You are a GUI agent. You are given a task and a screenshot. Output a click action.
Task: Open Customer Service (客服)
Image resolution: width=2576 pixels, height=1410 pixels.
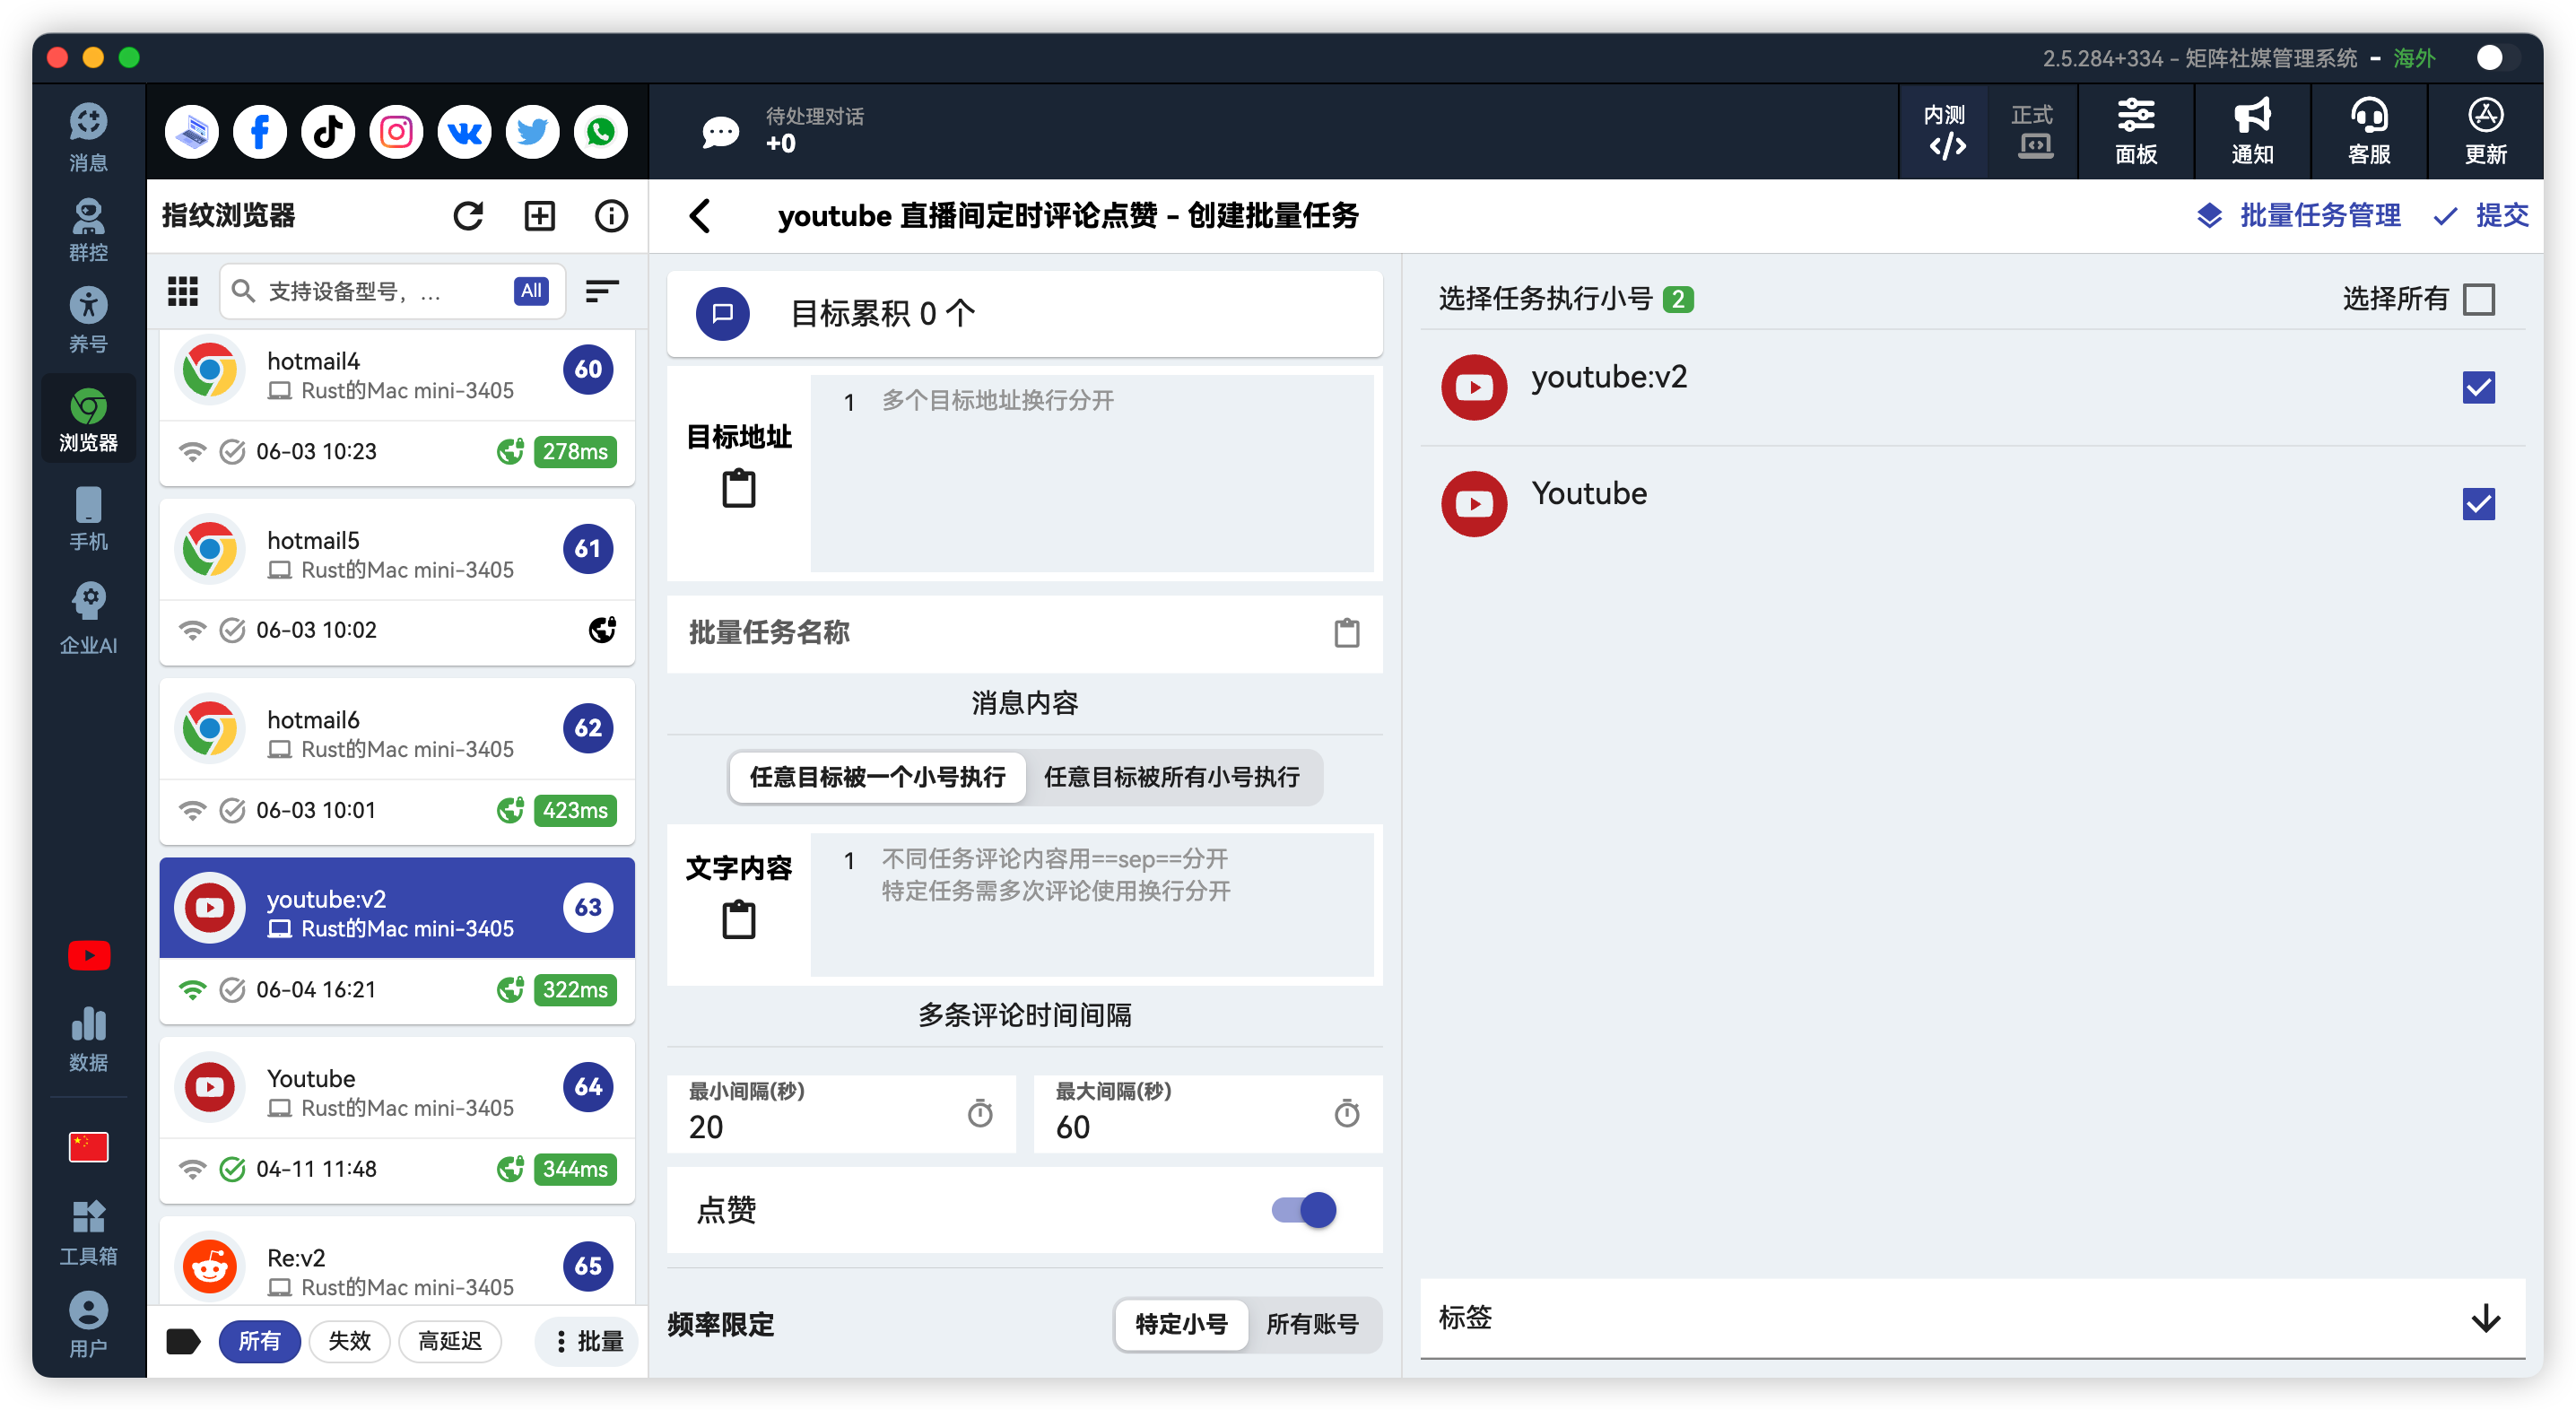point(2368,131)
